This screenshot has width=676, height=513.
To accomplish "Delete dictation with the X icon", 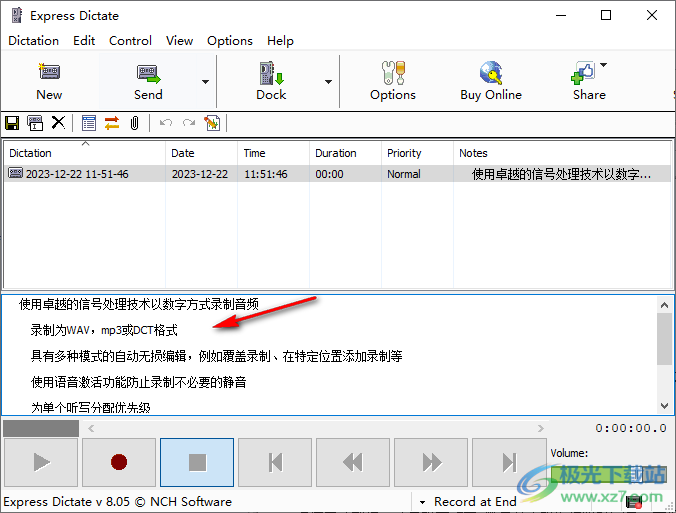I will point(58,123).
